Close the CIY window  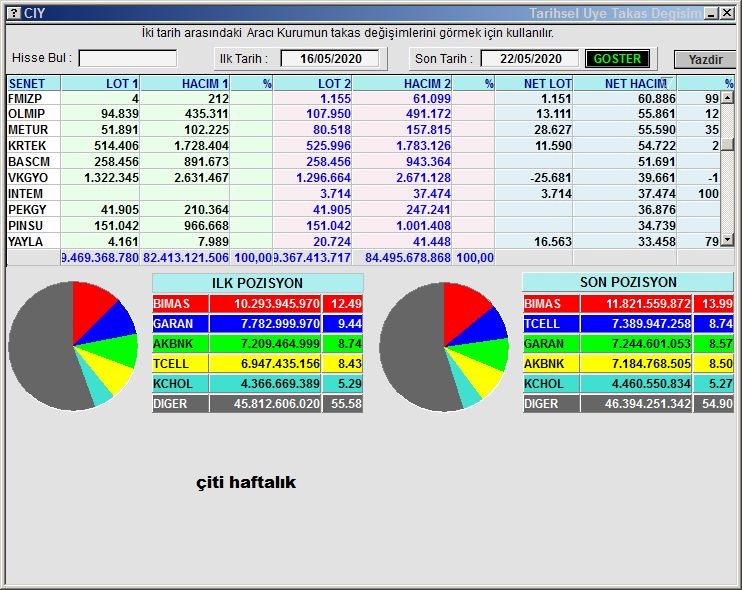(727, 13)
